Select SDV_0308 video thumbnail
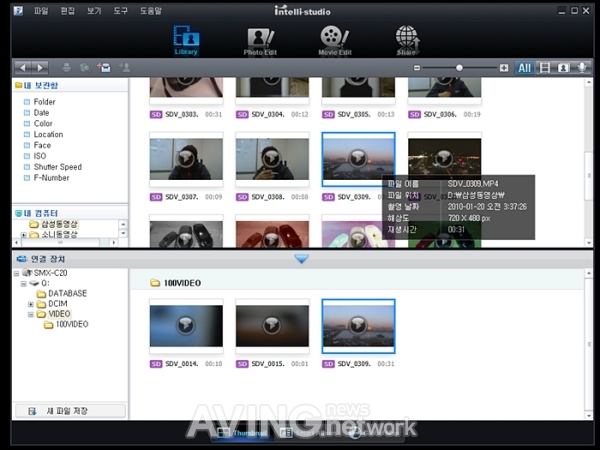This screenshot has width=600, height=450. point(272,160)
